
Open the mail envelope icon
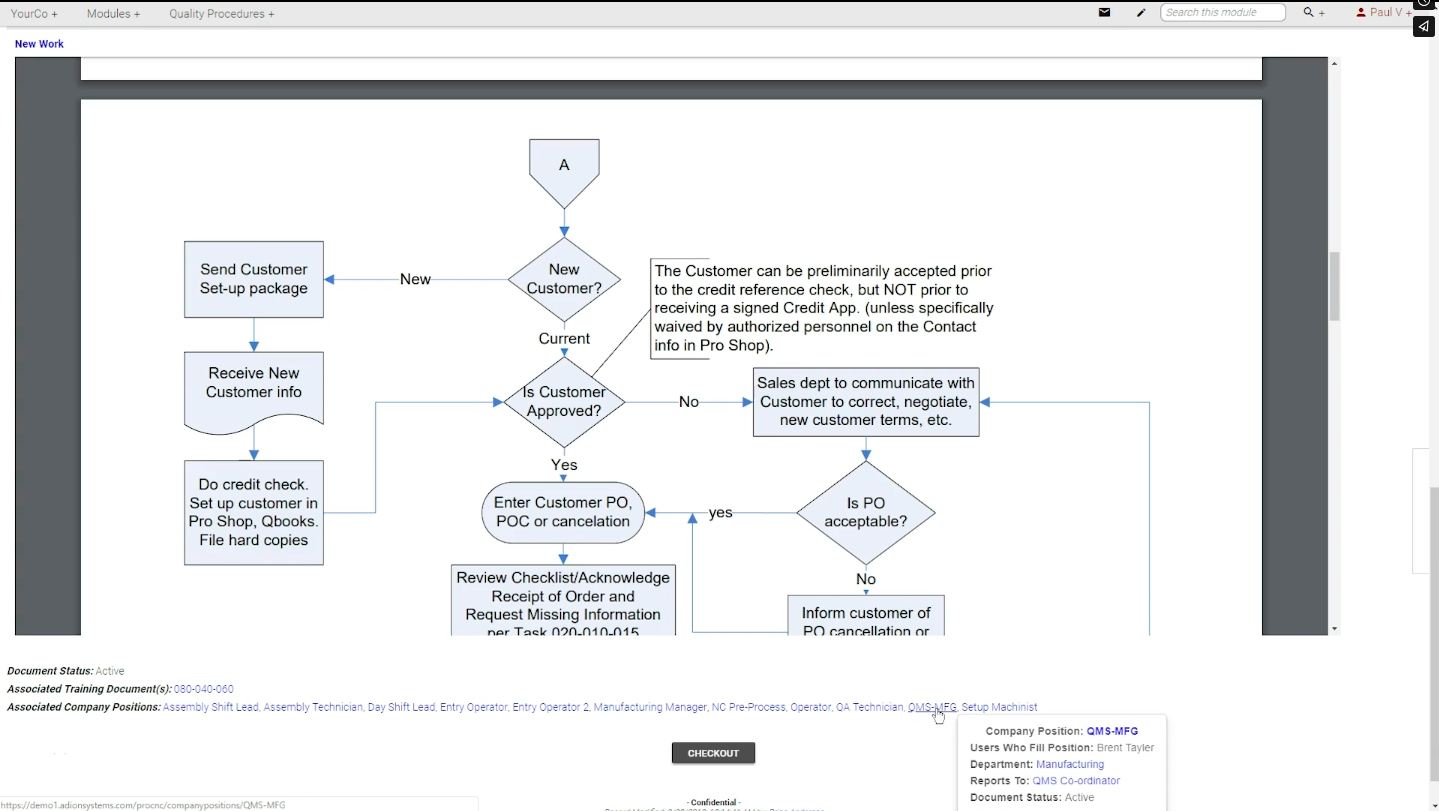pyautogui.click(x=1104, y=13)
